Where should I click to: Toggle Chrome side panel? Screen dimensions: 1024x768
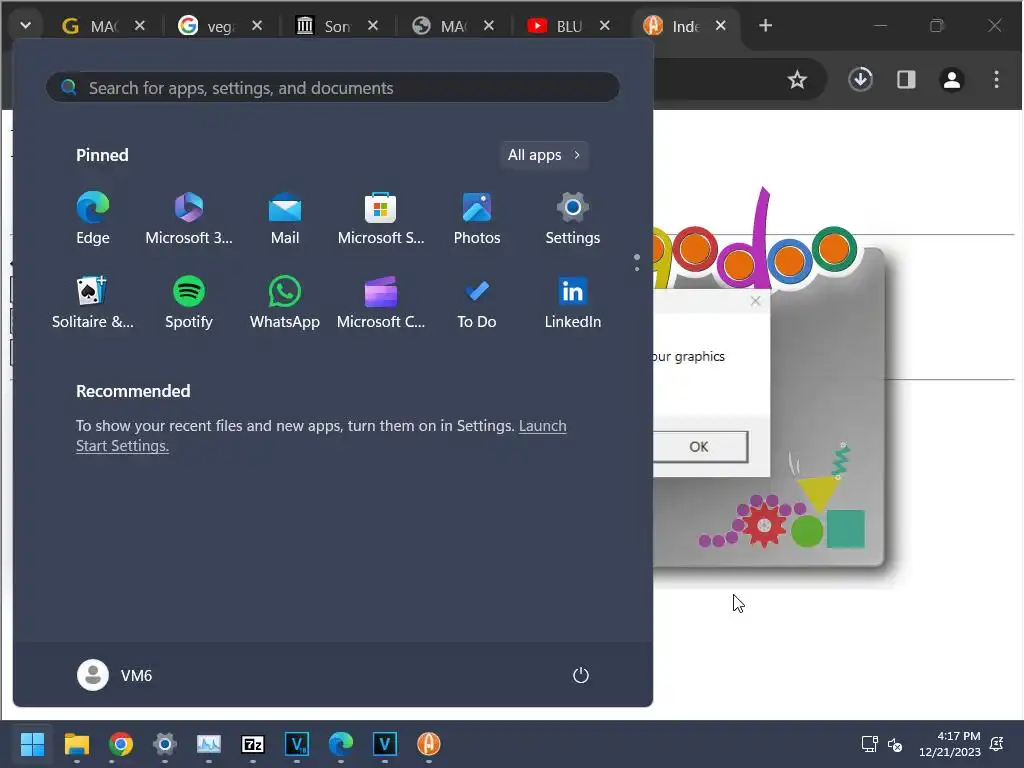point(906,80)
